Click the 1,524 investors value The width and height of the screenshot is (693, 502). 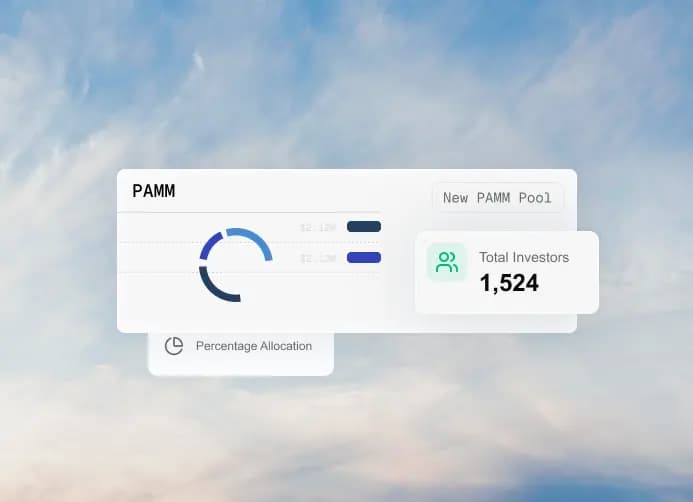pyautogui.click(x=509, y=283)
